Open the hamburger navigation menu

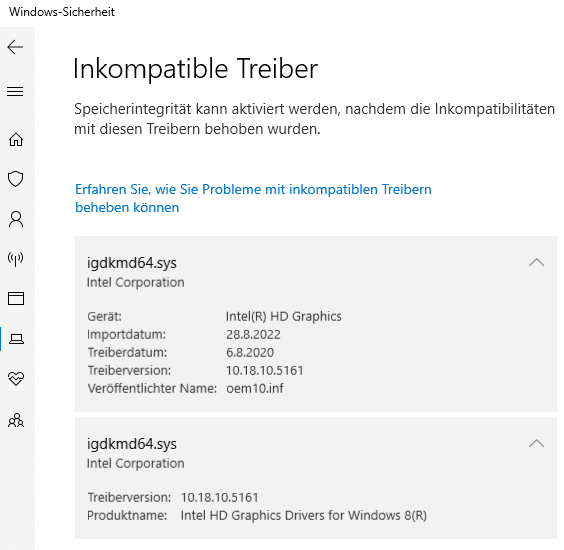pyautogui.click(x=15, y=91)
